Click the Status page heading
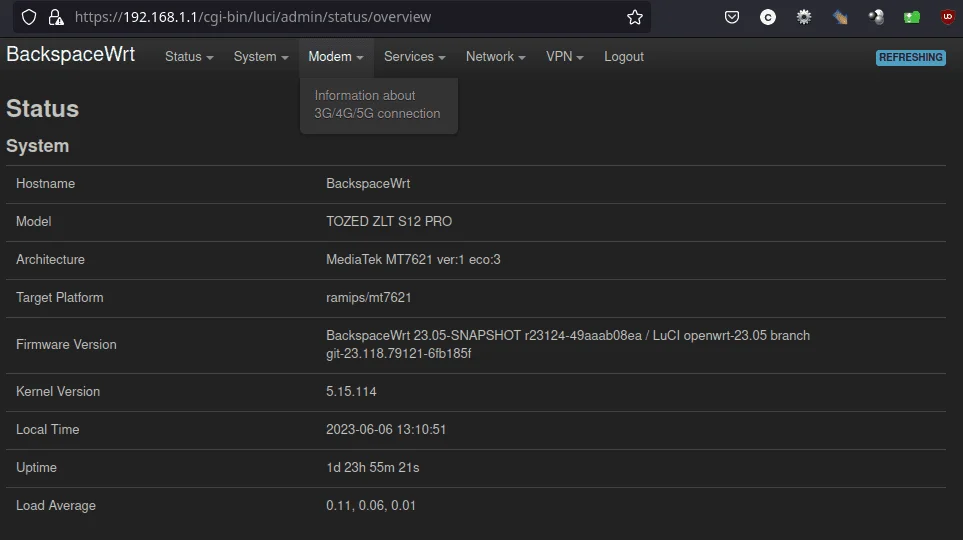 coord(42,109)
